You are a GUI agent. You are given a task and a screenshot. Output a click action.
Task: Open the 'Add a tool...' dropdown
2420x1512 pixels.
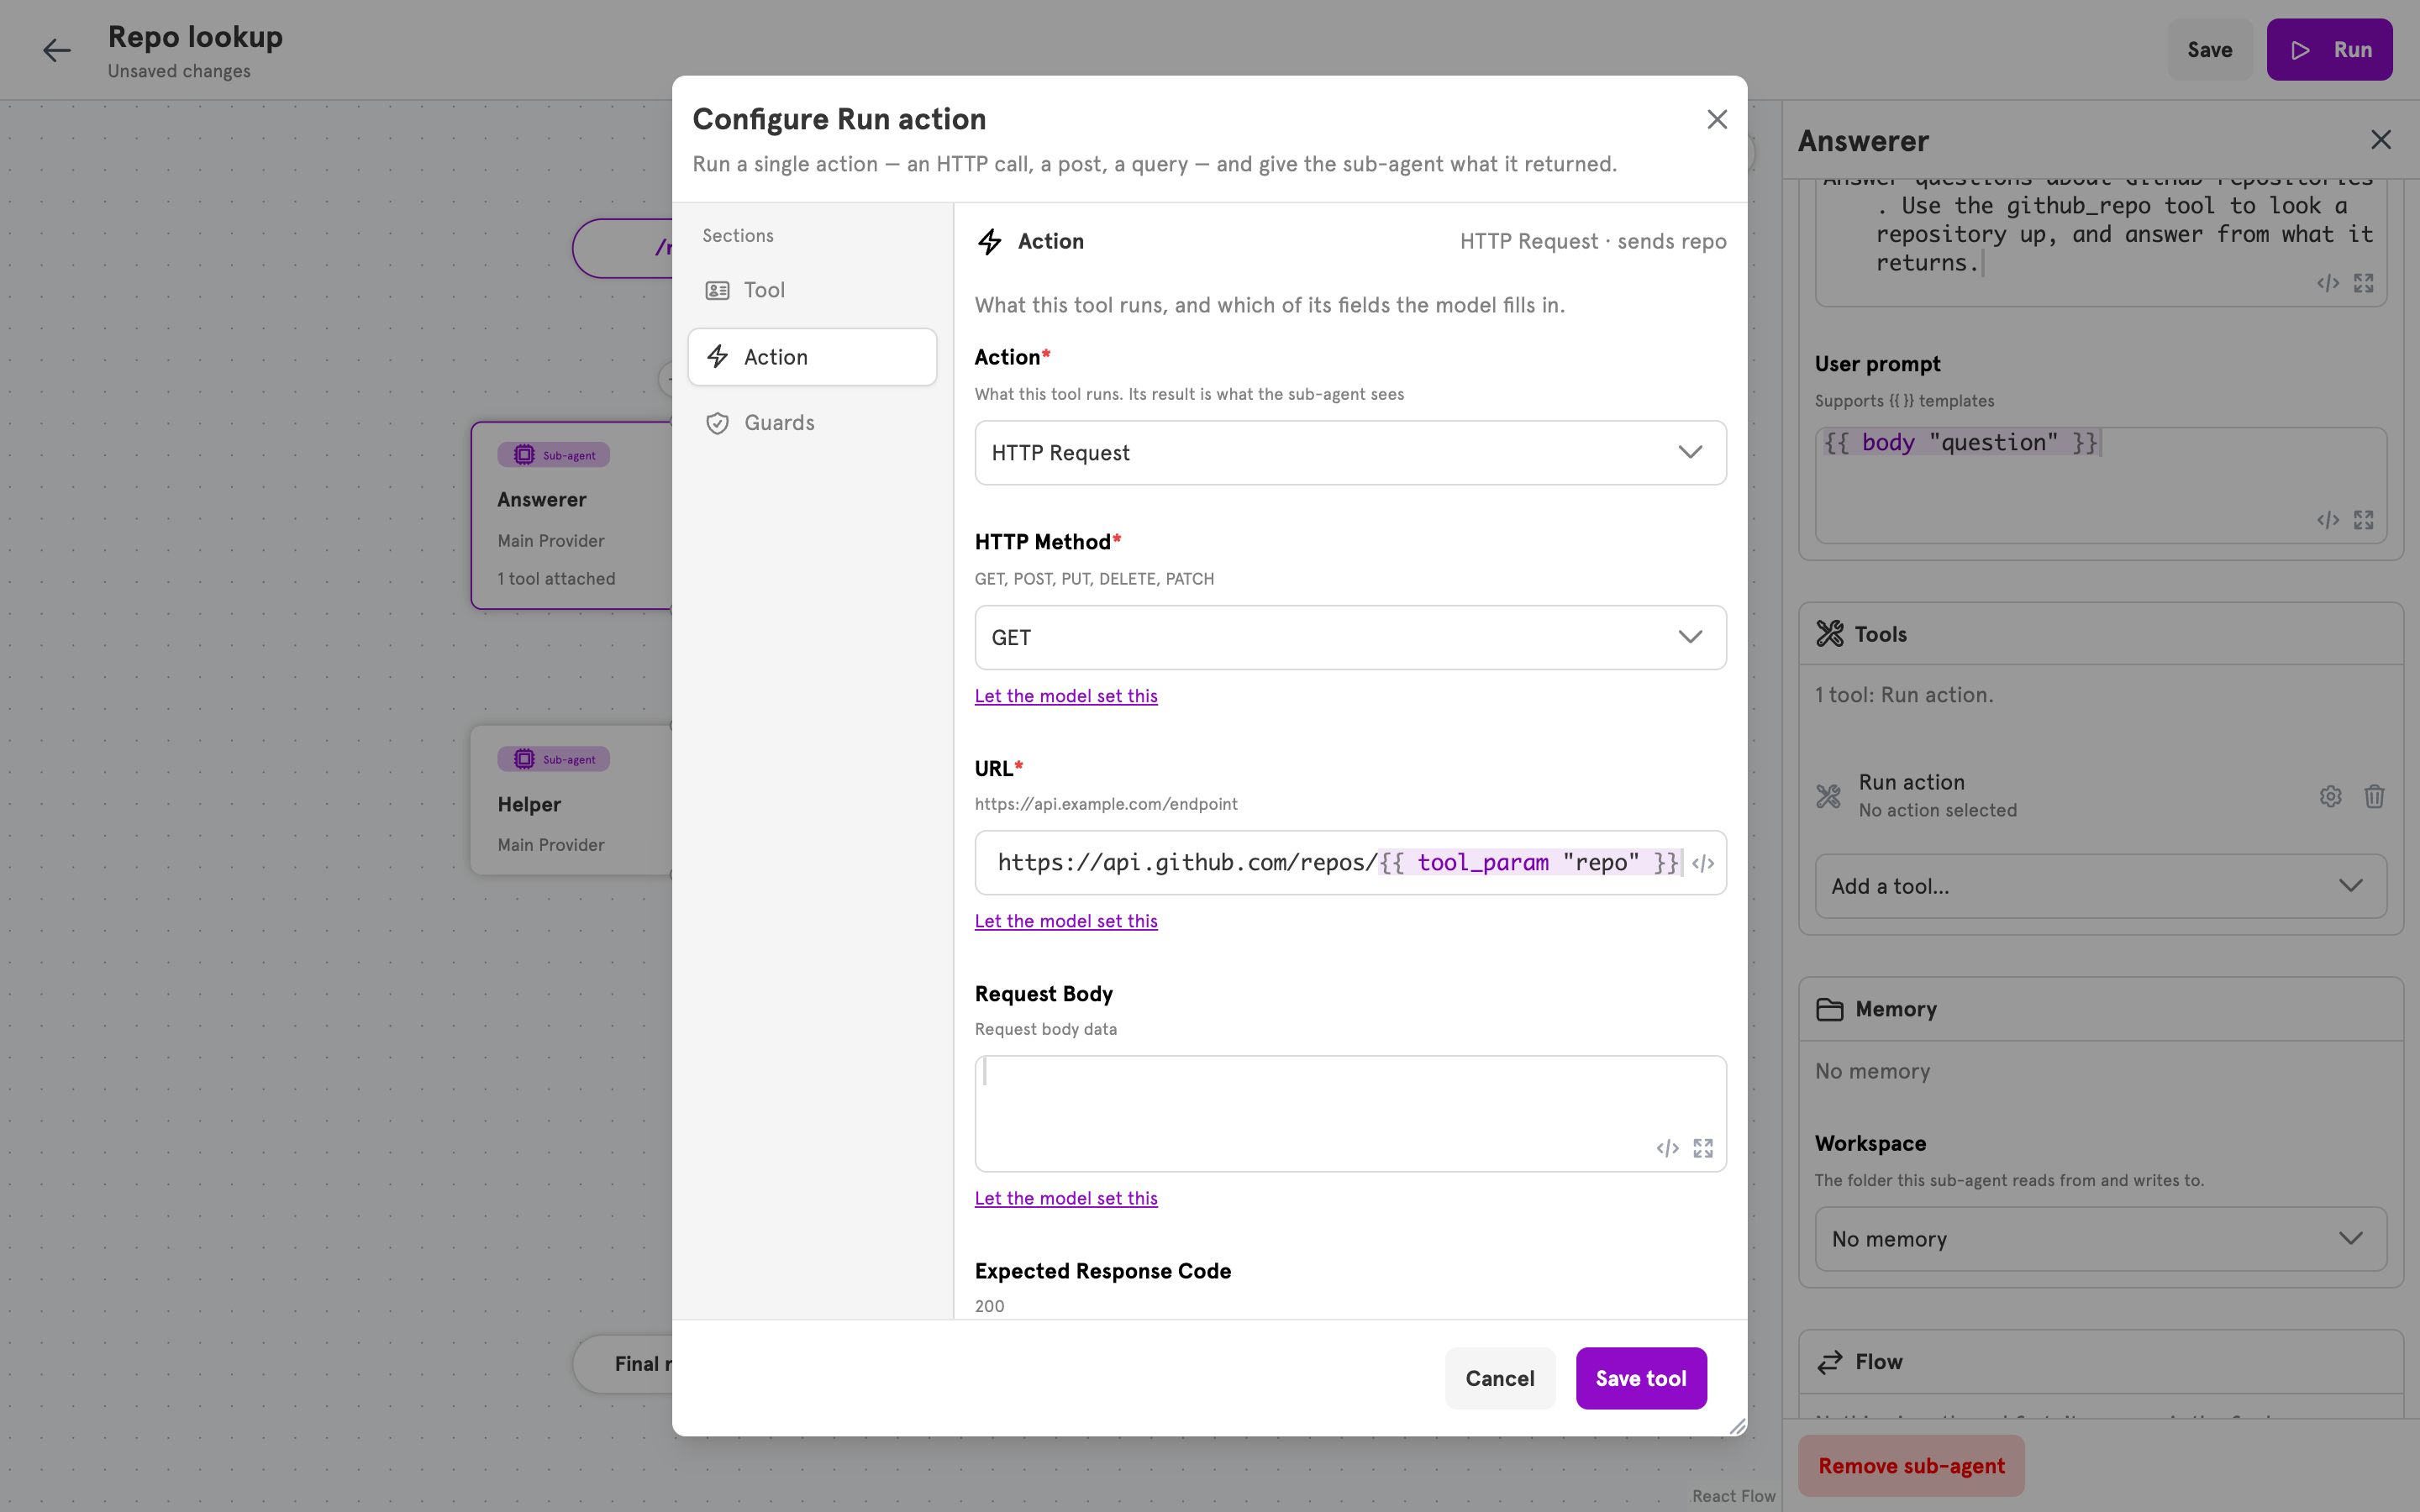point(2100,886)
